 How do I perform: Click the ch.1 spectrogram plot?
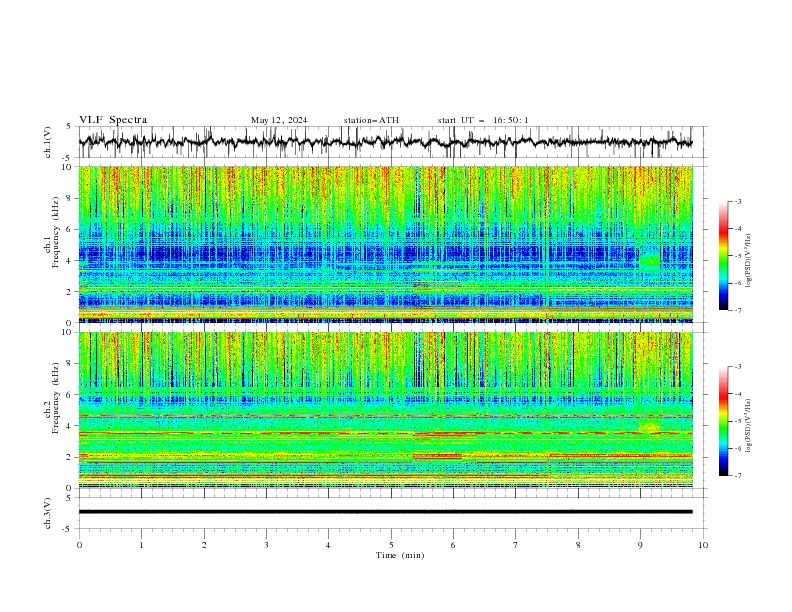click(386, 244)
